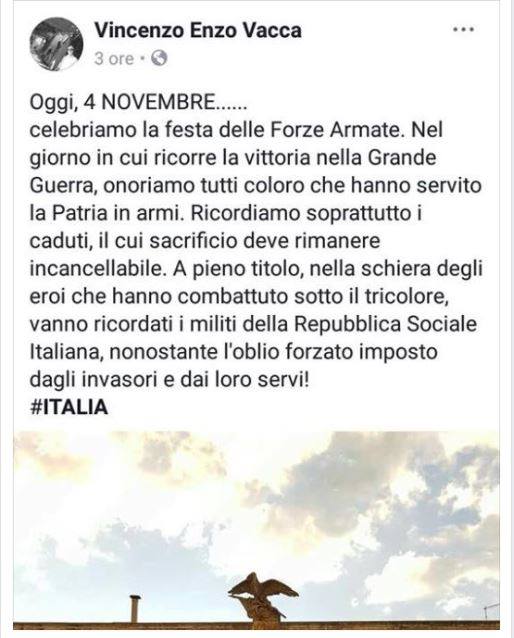Click the antenna at the photo's edge
Screen dimensions: 514x638
click(x=492, y=612)
